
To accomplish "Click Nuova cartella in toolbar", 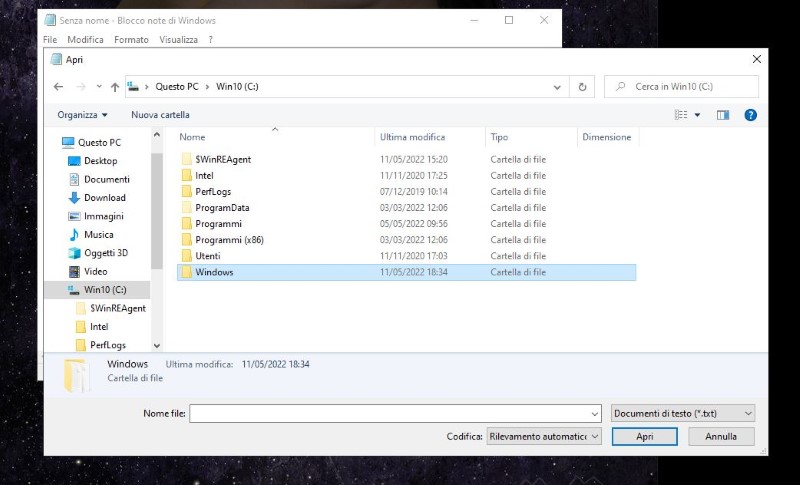I will coord(160,115).
